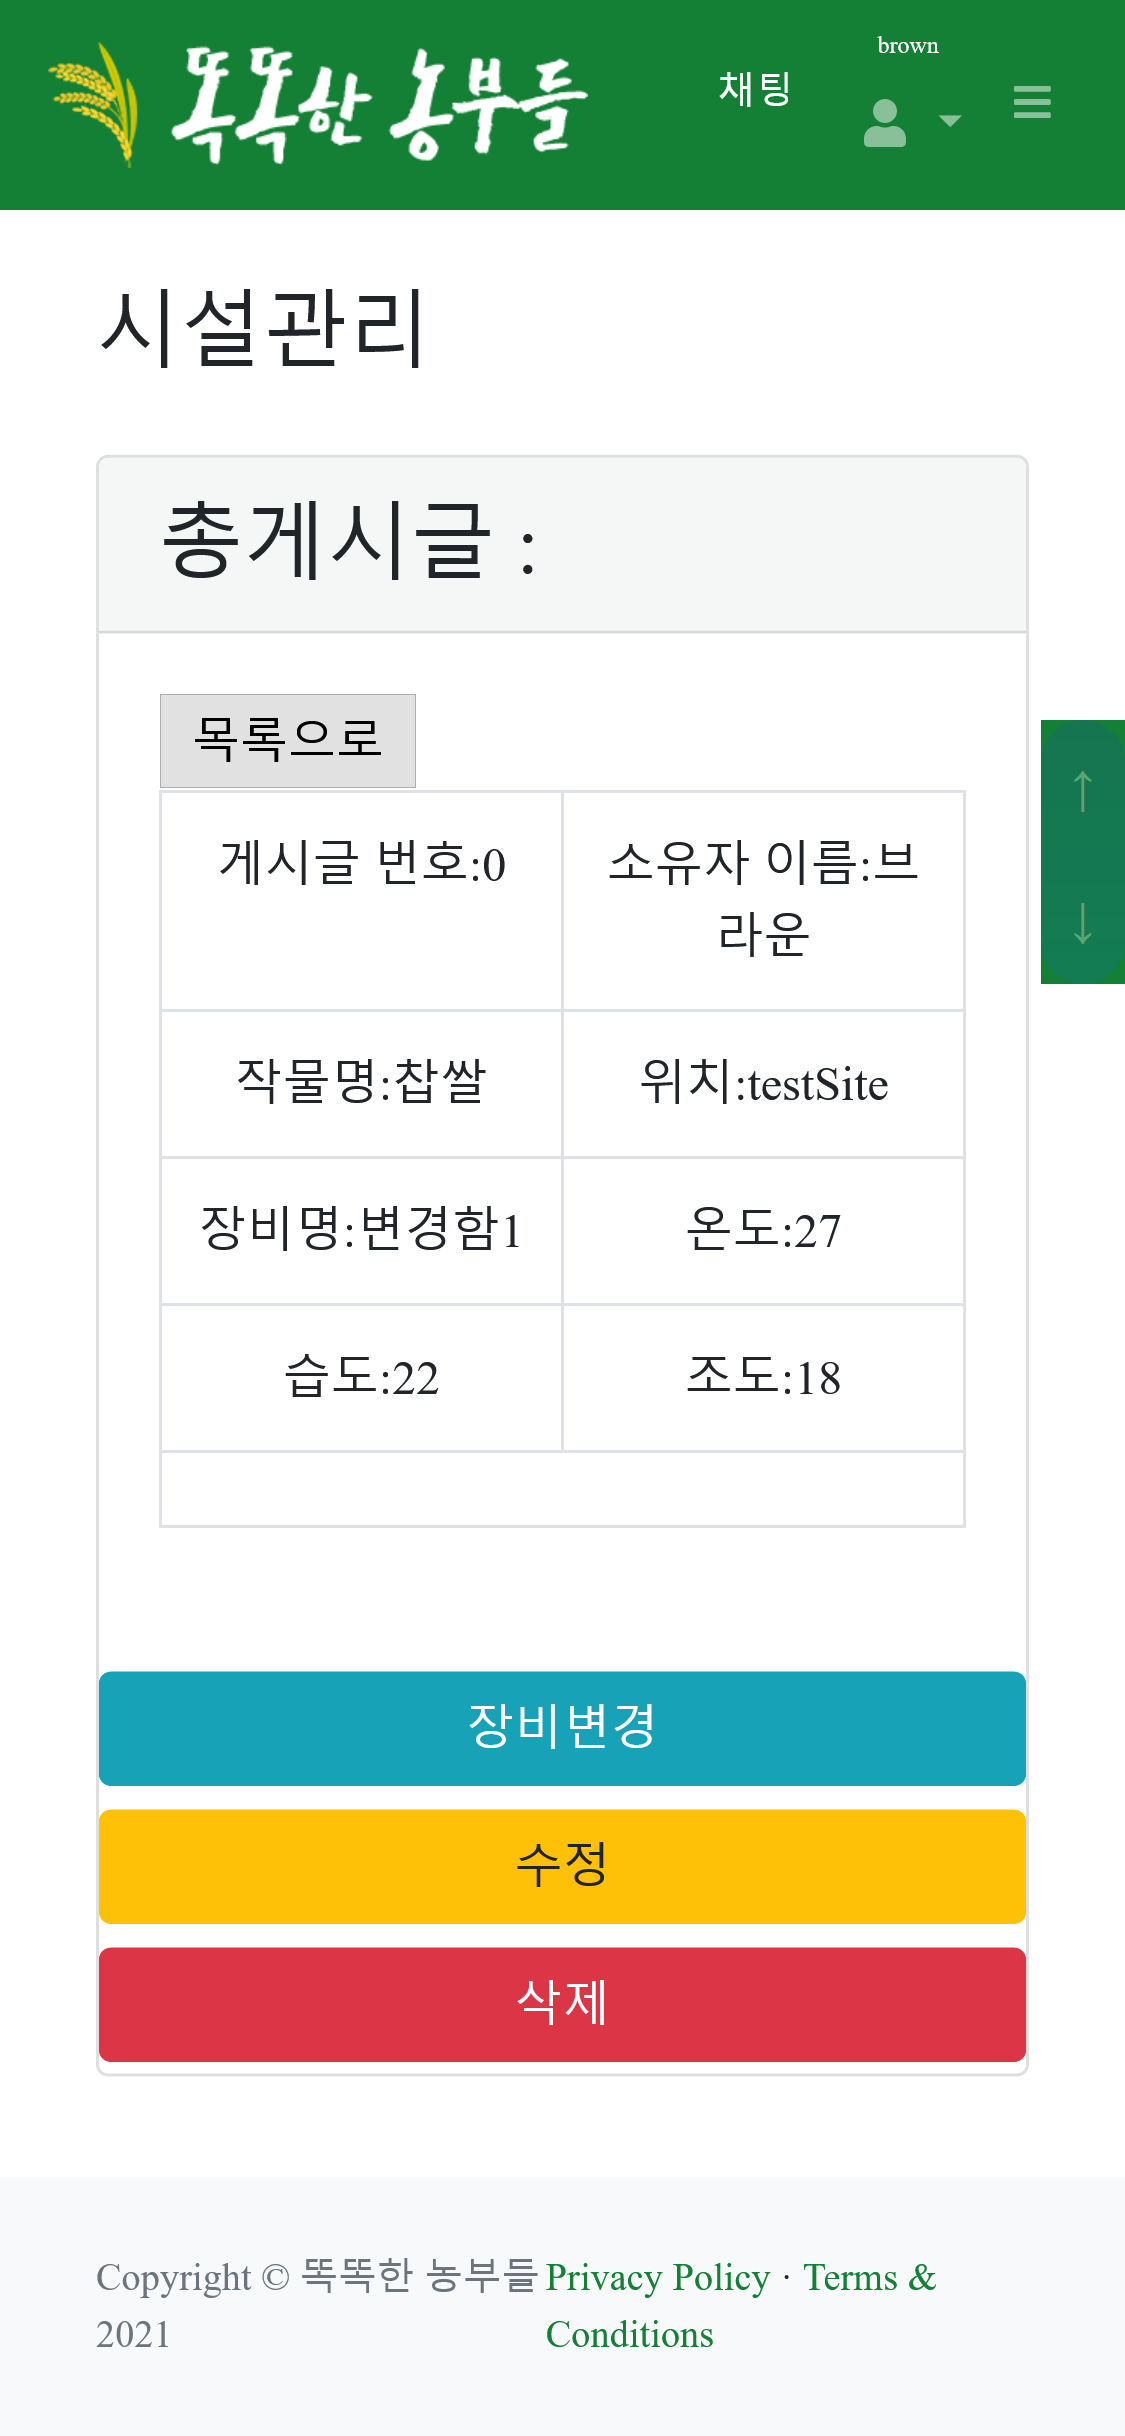The width and height of the screenshot is (1125, 2436).
Task: Click the 장비명:변경함1 table cell
Action: point(361,1230)
